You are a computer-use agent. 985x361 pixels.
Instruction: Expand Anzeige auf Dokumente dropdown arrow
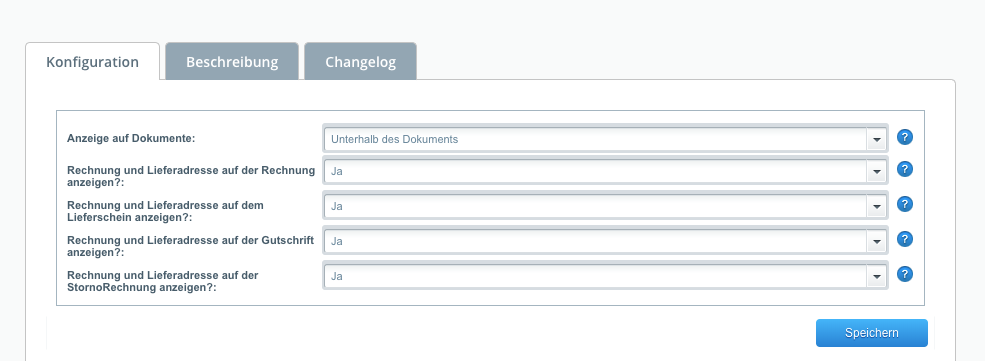(876, 139)
